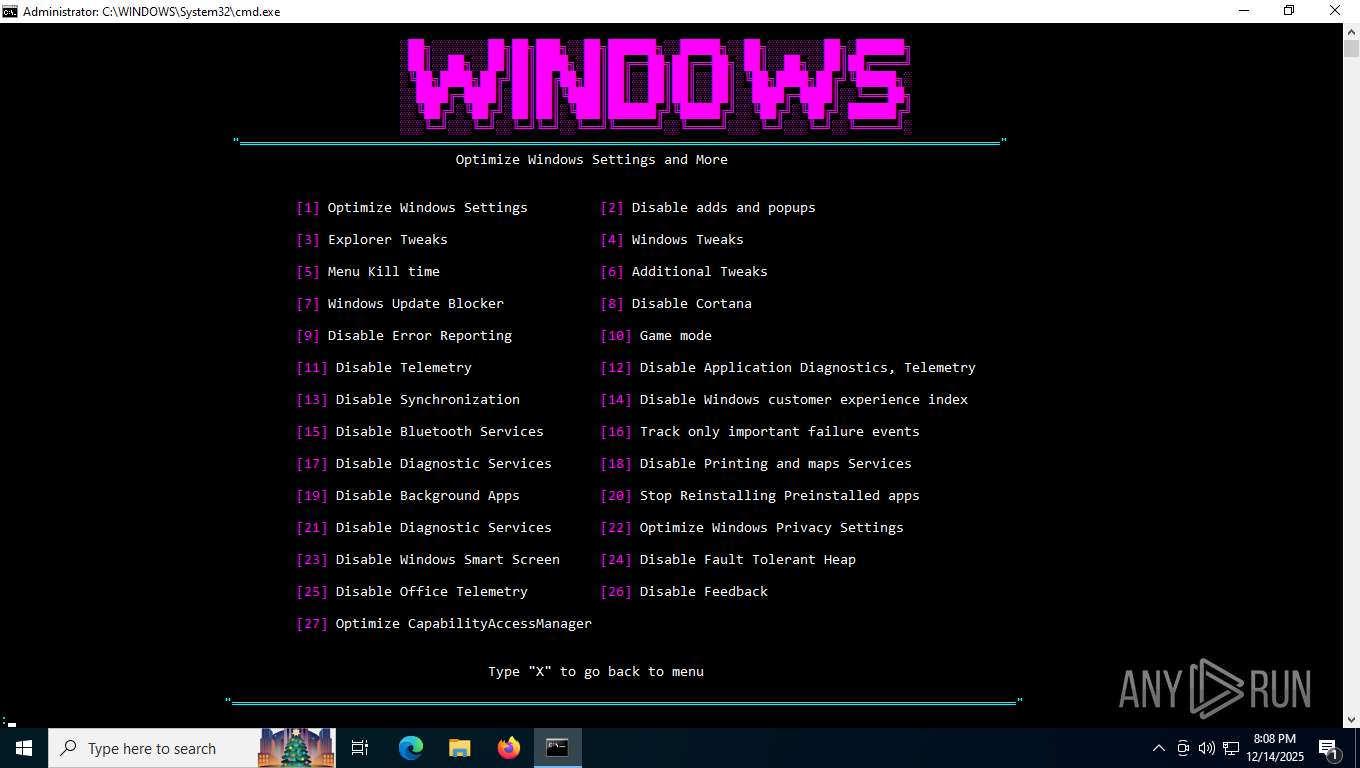The width and height of the screenshot is (1360, 768).
Task: Click option [20] Stop Reinstalling Preinstalled apps
Action: pos(760,496)
